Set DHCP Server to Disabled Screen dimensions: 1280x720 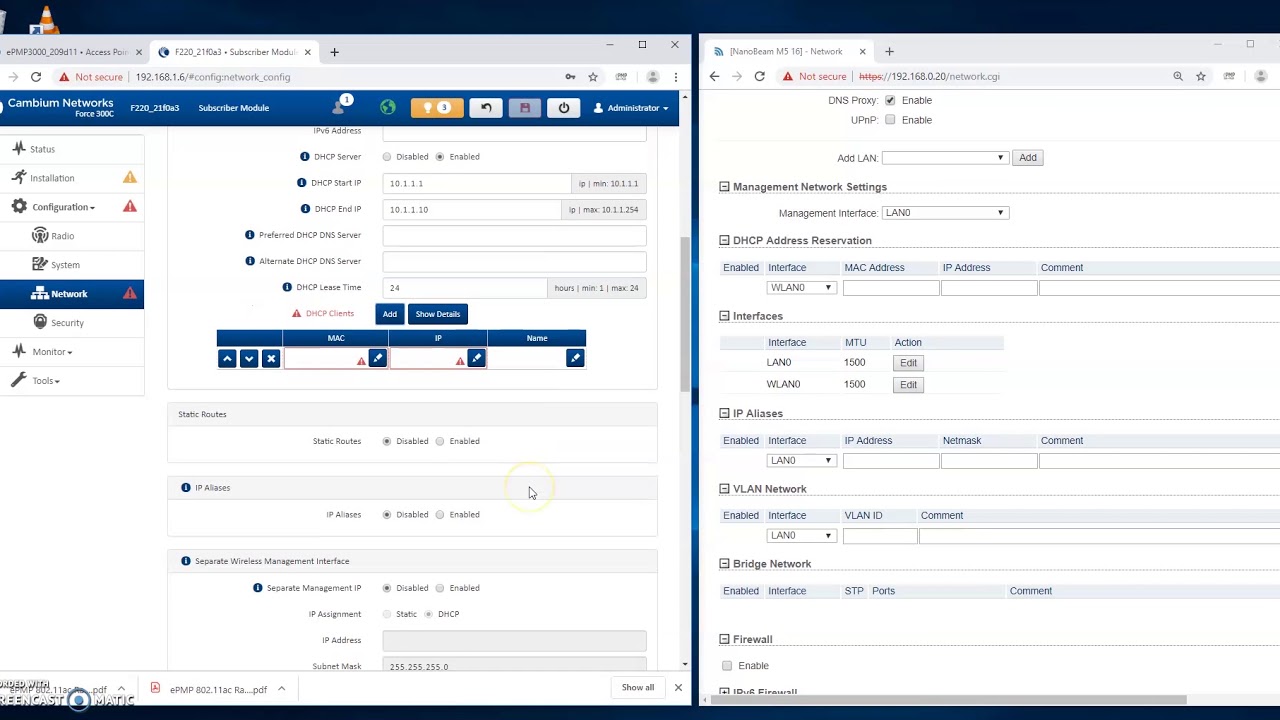(387, 157)
